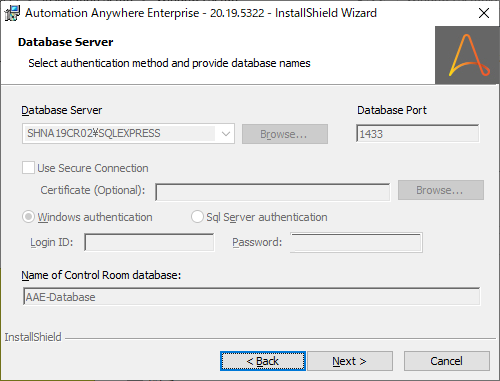Click the "InstallShield" text at bottom
Screen dimensions: 500x381
[x=33, y=337]
